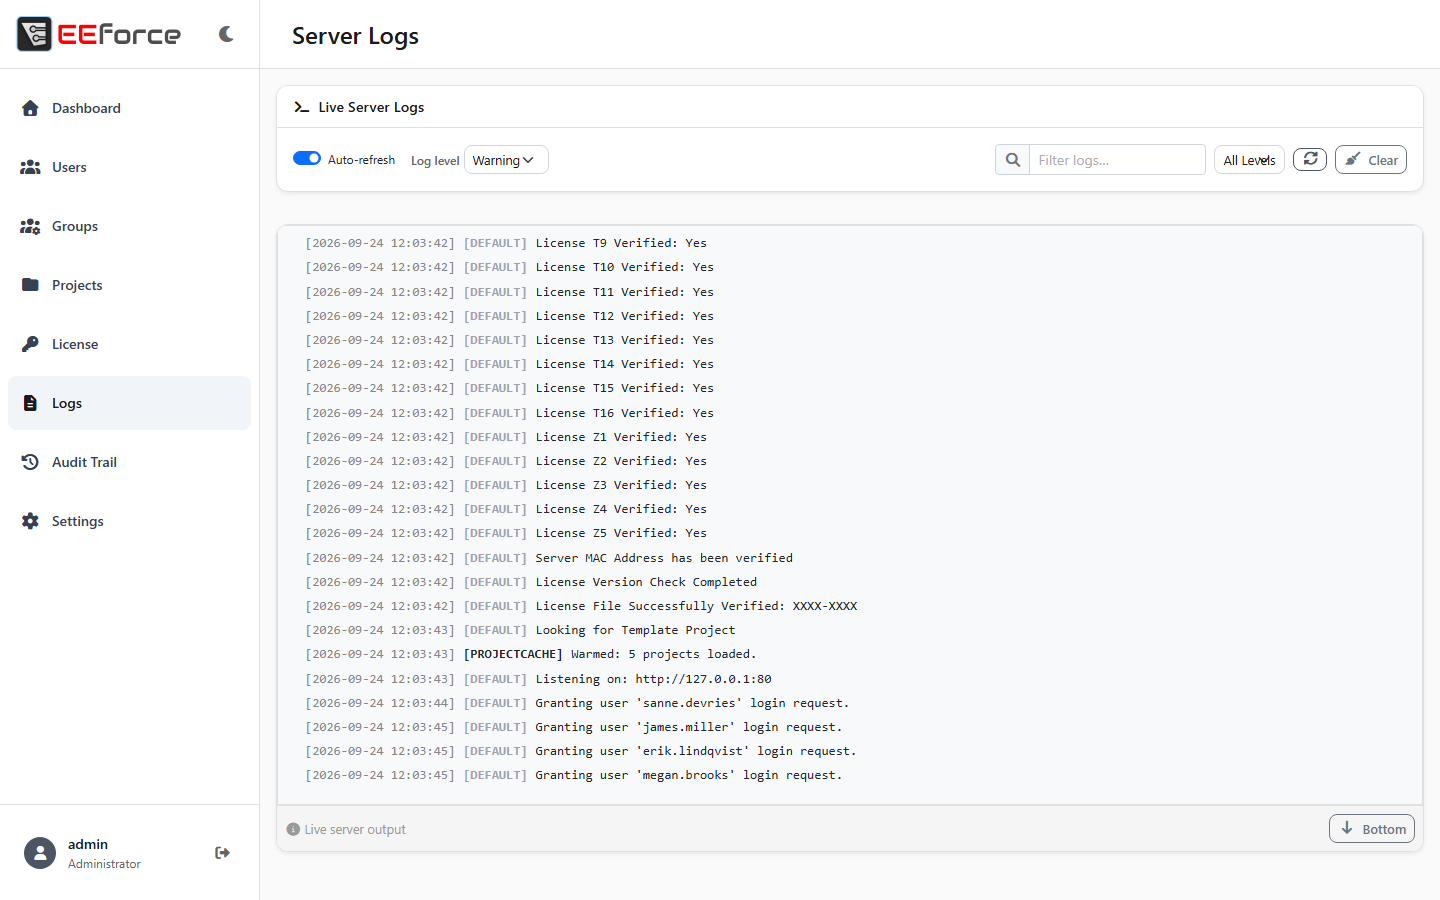
Task: Select Logs in sidebar
Action: coord(129,403)
